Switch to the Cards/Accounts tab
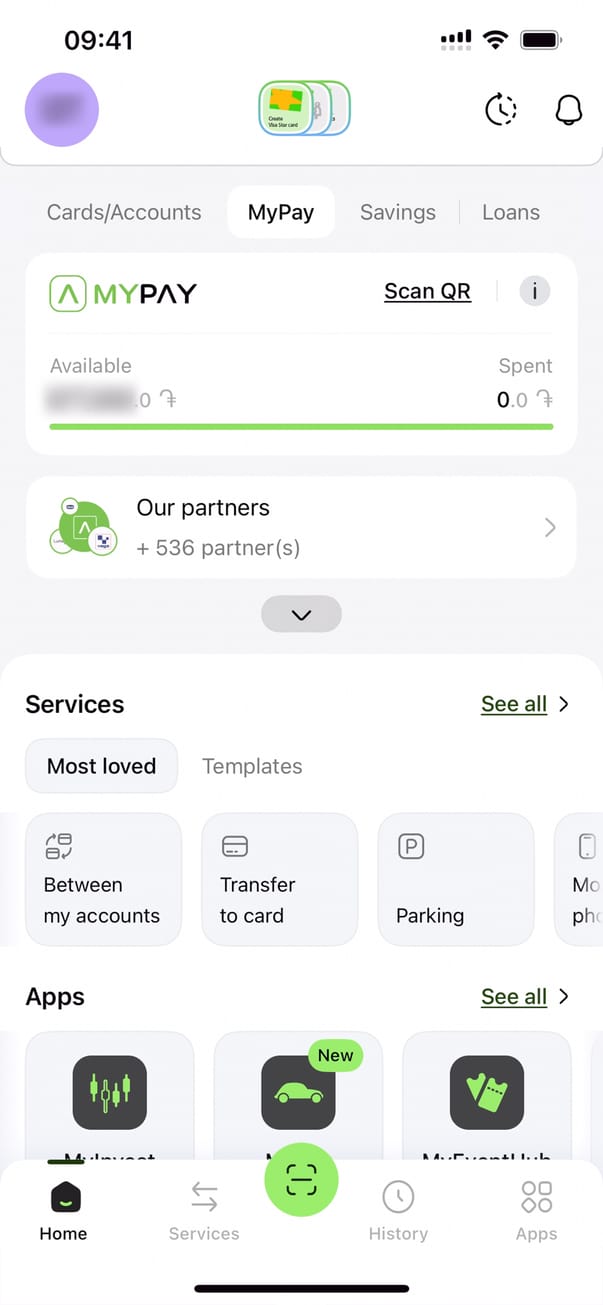The image size is (603, 1305). click(124, 212)
